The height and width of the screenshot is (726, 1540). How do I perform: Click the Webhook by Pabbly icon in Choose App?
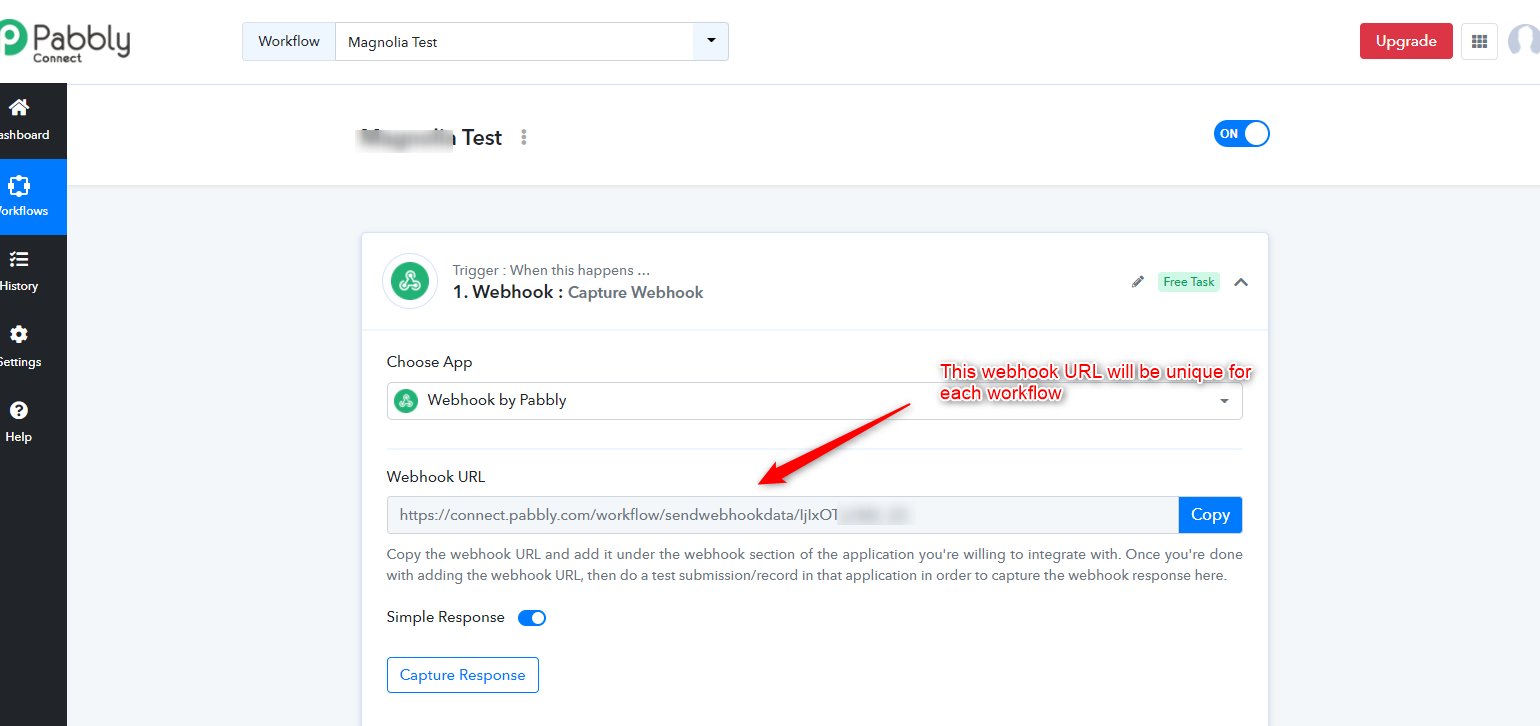click(x=406, y=400)
